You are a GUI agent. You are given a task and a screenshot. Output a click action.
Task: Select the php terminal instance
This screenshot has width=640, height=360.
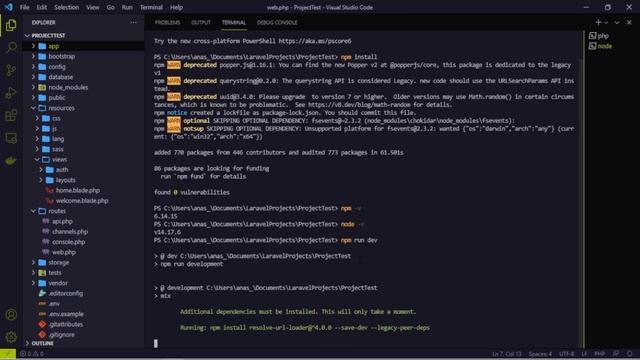tap(599, 36)
